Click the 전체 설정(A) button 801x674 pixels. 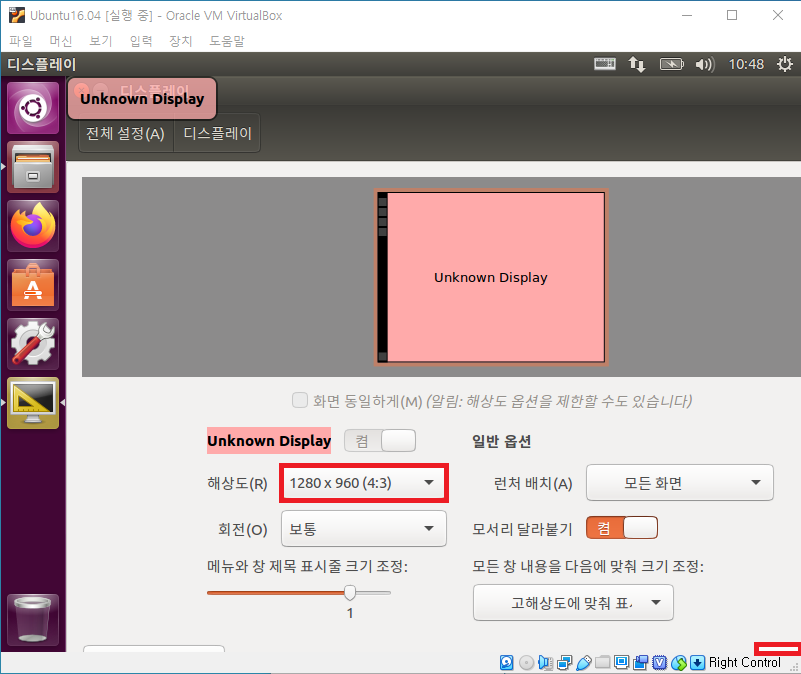(126, 133)
